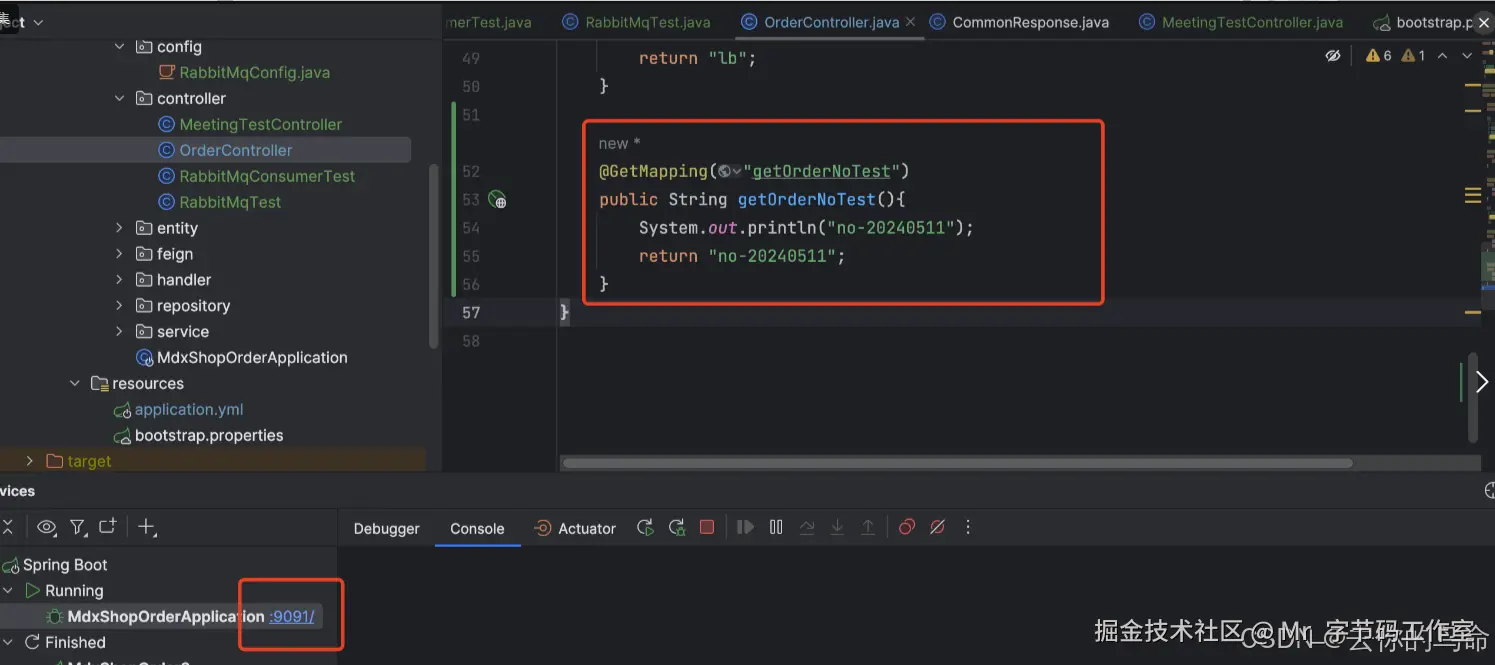This screenshot has width=1495, height=665.
Task: Click line number 57 in the gutter
Action: [x=470, y=313]
